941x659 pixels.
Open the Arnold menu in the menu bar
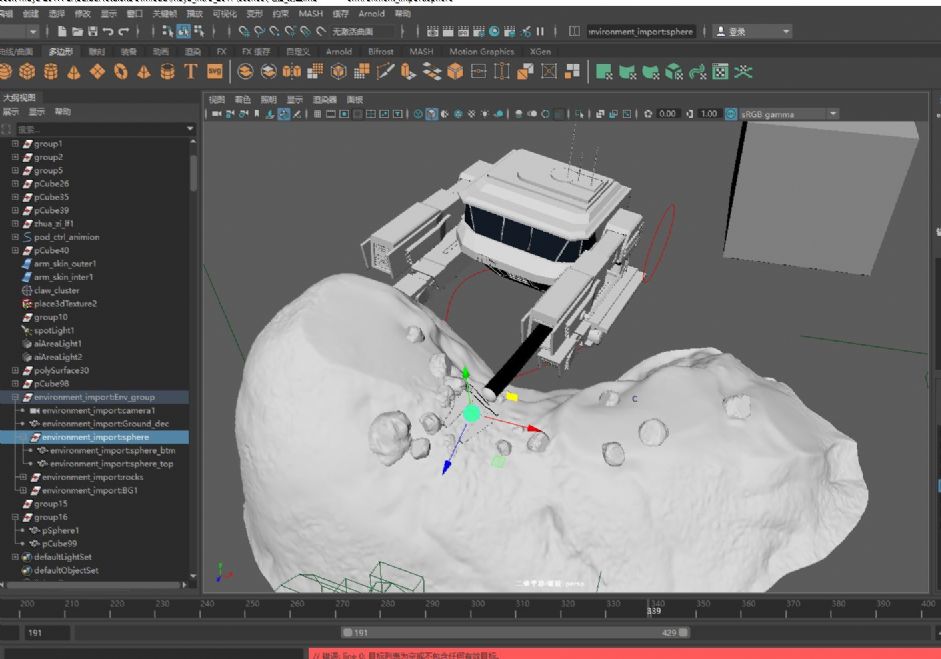[371, 13]
